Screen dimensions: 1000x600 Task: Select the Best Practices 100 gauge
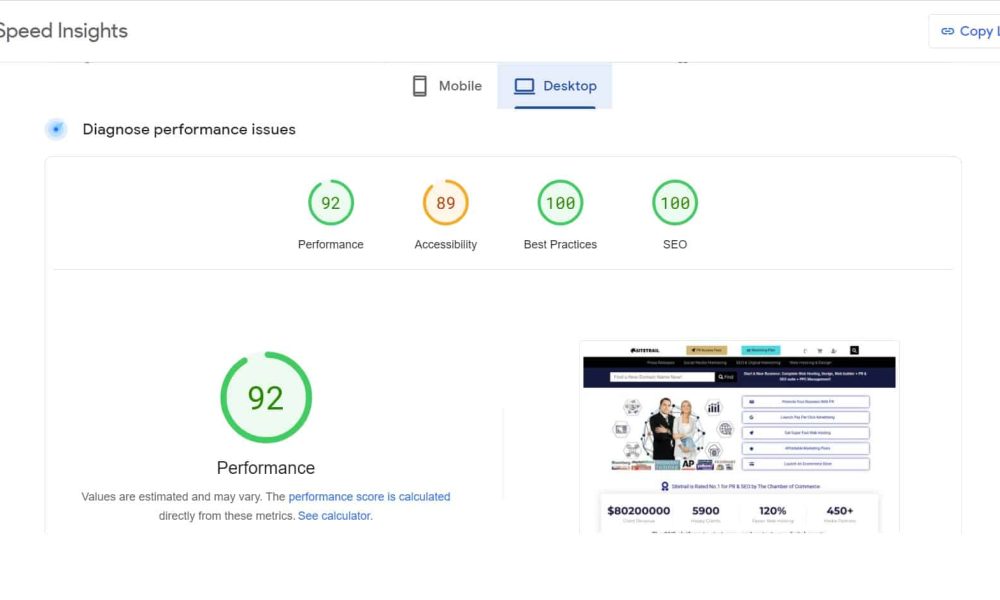click(x=560, y=203)
